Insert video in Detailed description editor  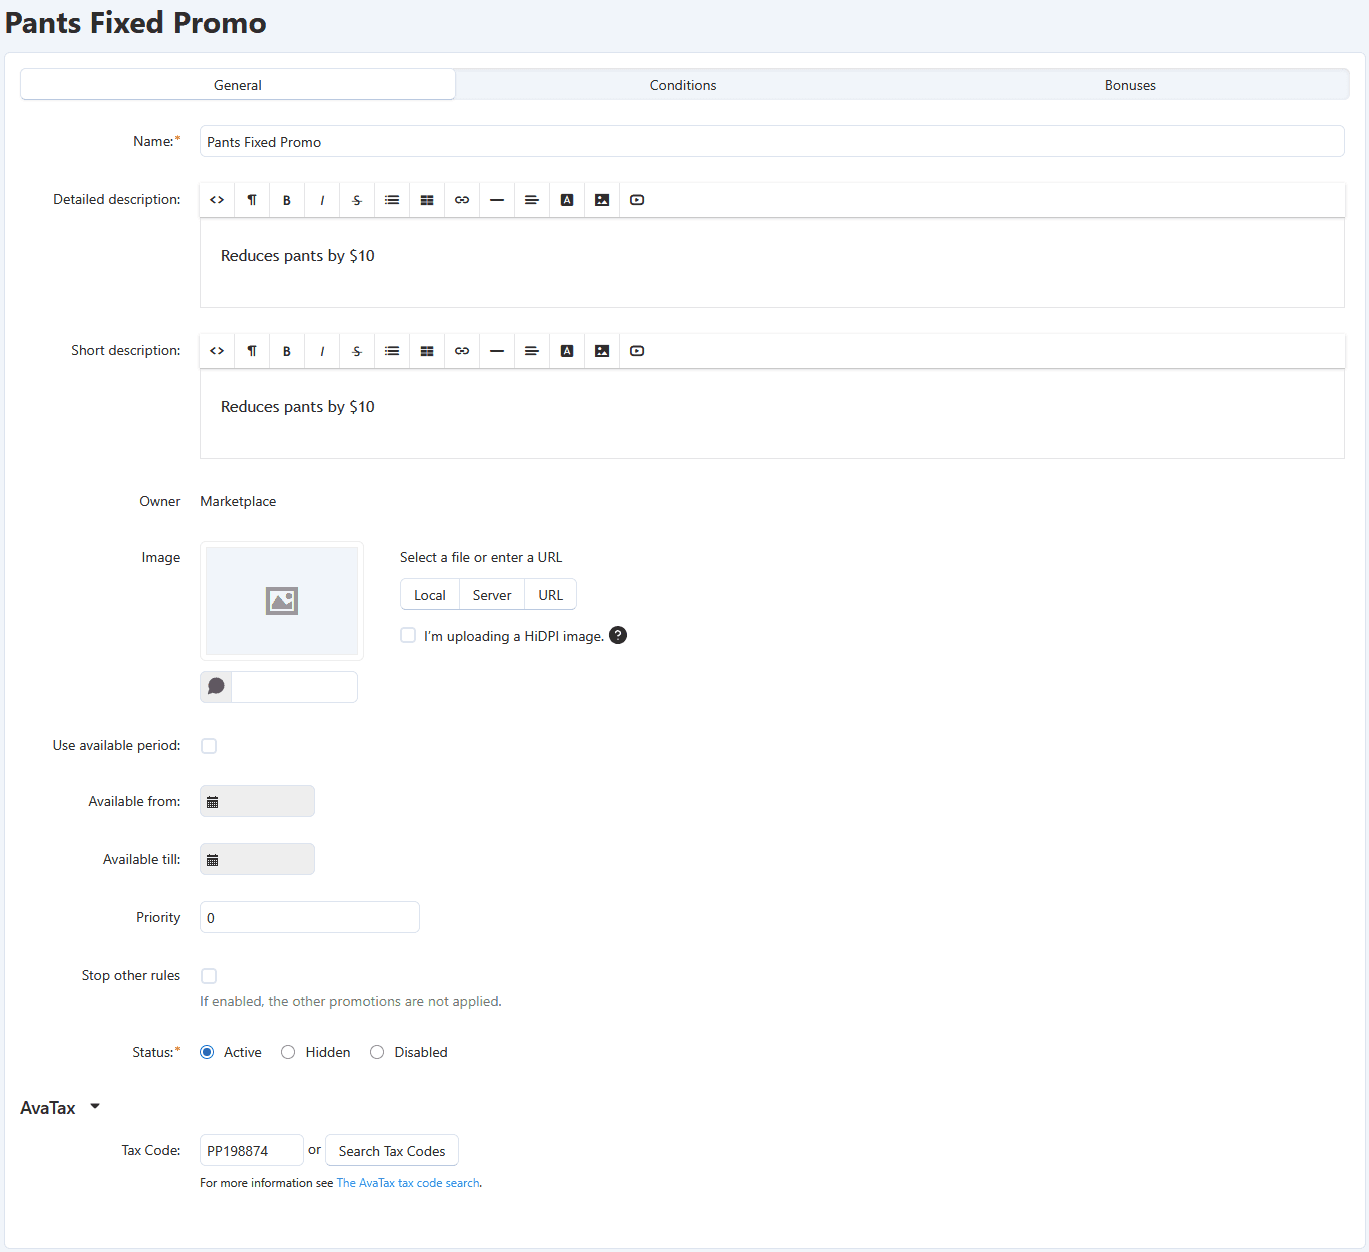pyautogui.click(x=637, y=200)
